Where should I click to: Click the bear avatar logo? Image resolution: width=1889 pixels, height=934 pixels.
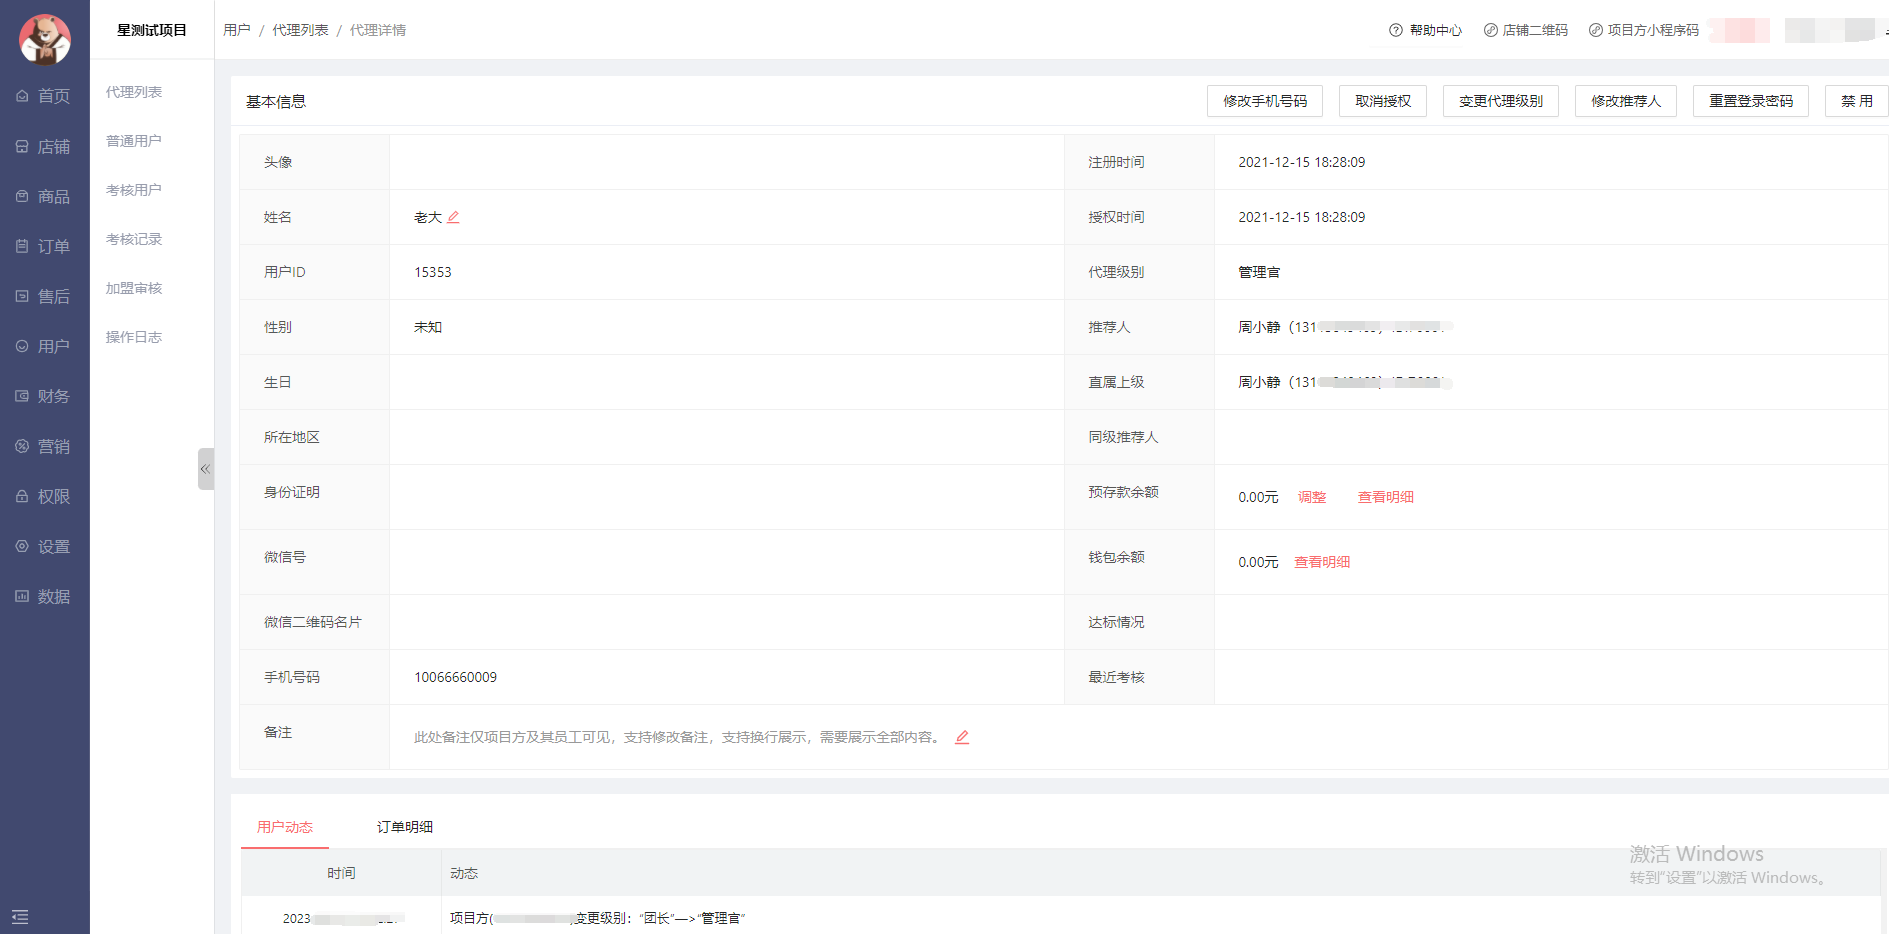45,39
